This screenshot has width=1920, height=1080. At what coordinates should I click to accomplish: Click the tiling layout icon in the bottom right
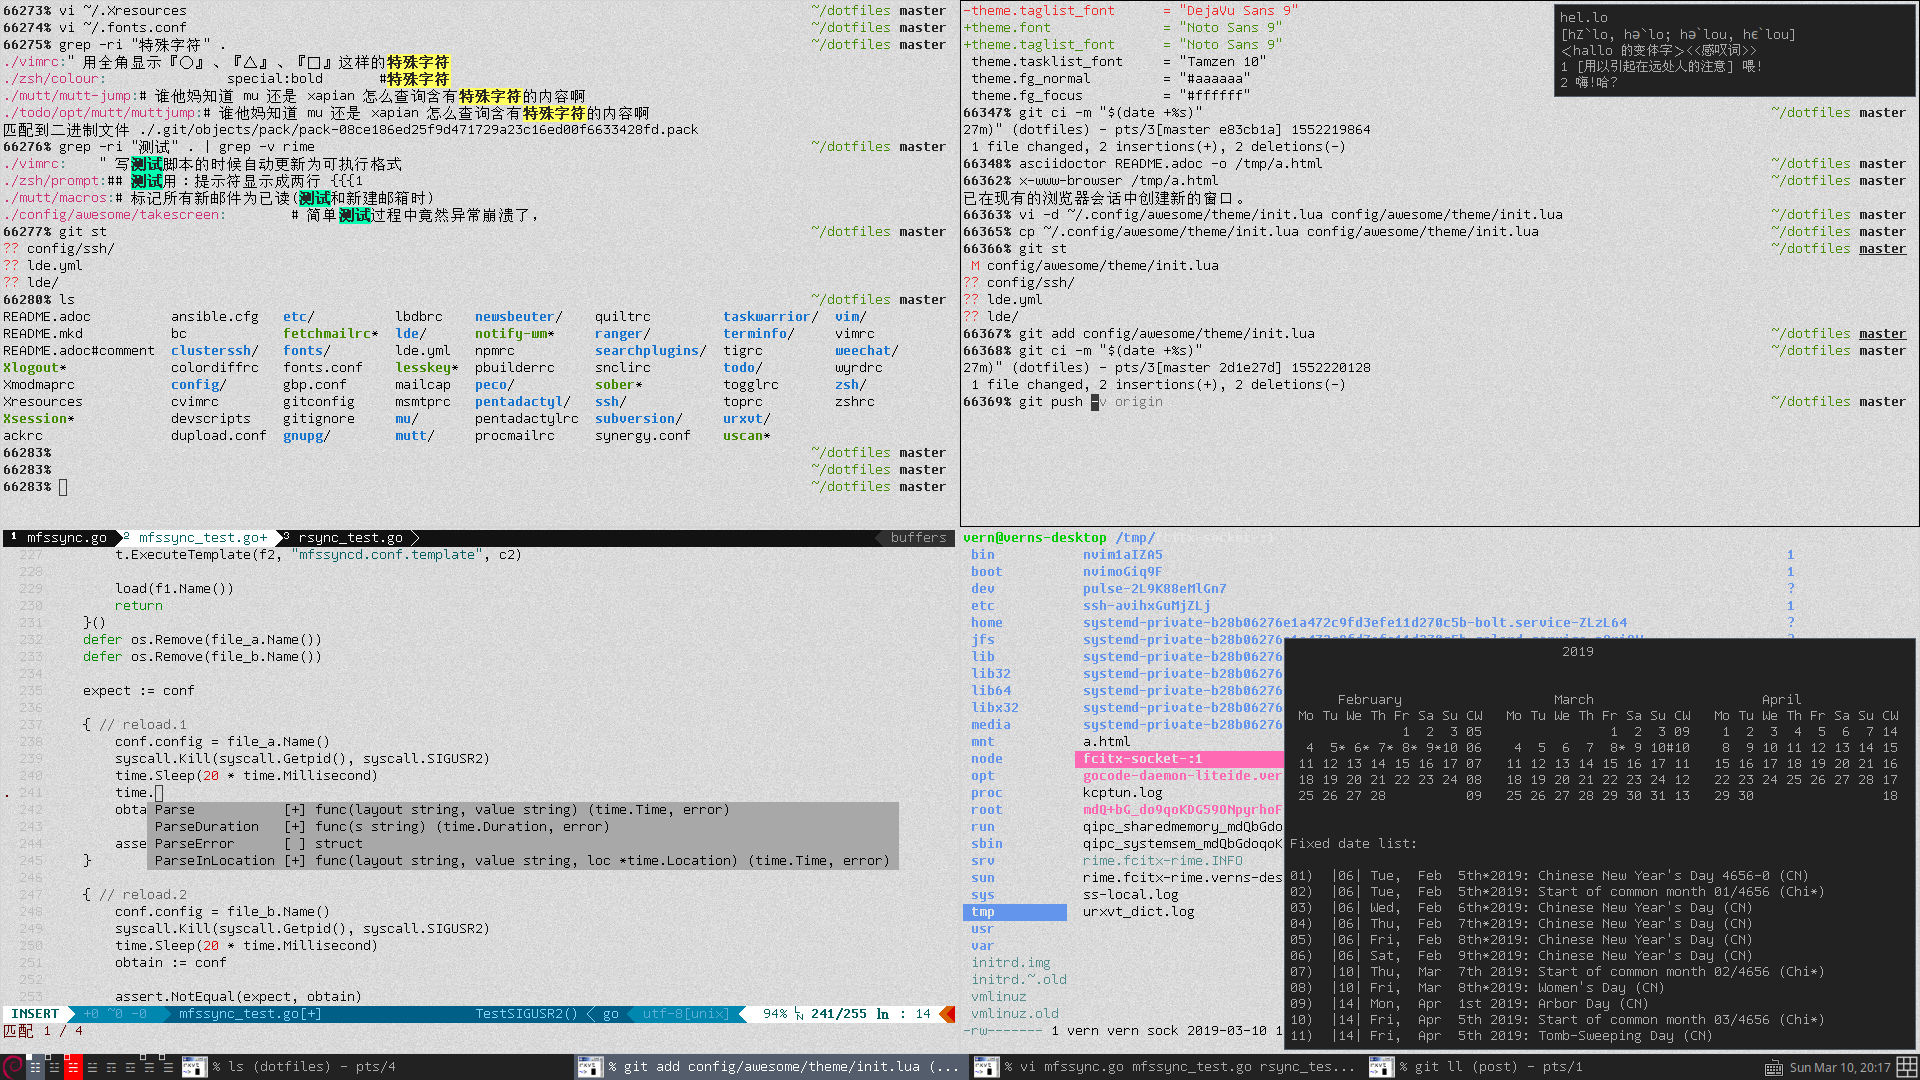(1906, 1067)
